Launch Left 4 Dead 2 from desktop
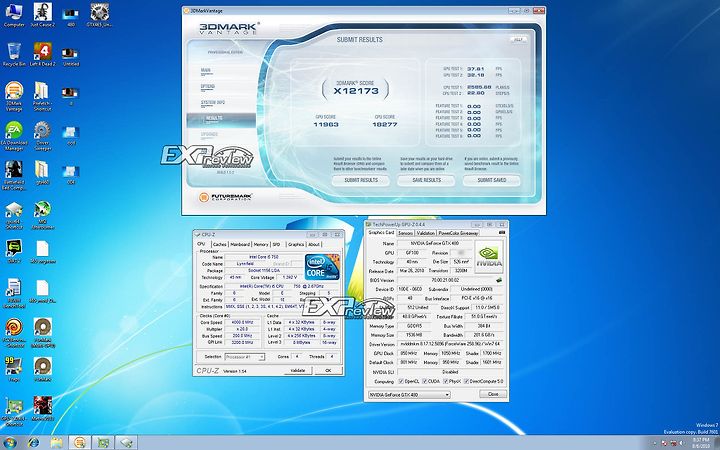 tap(43, 55)
